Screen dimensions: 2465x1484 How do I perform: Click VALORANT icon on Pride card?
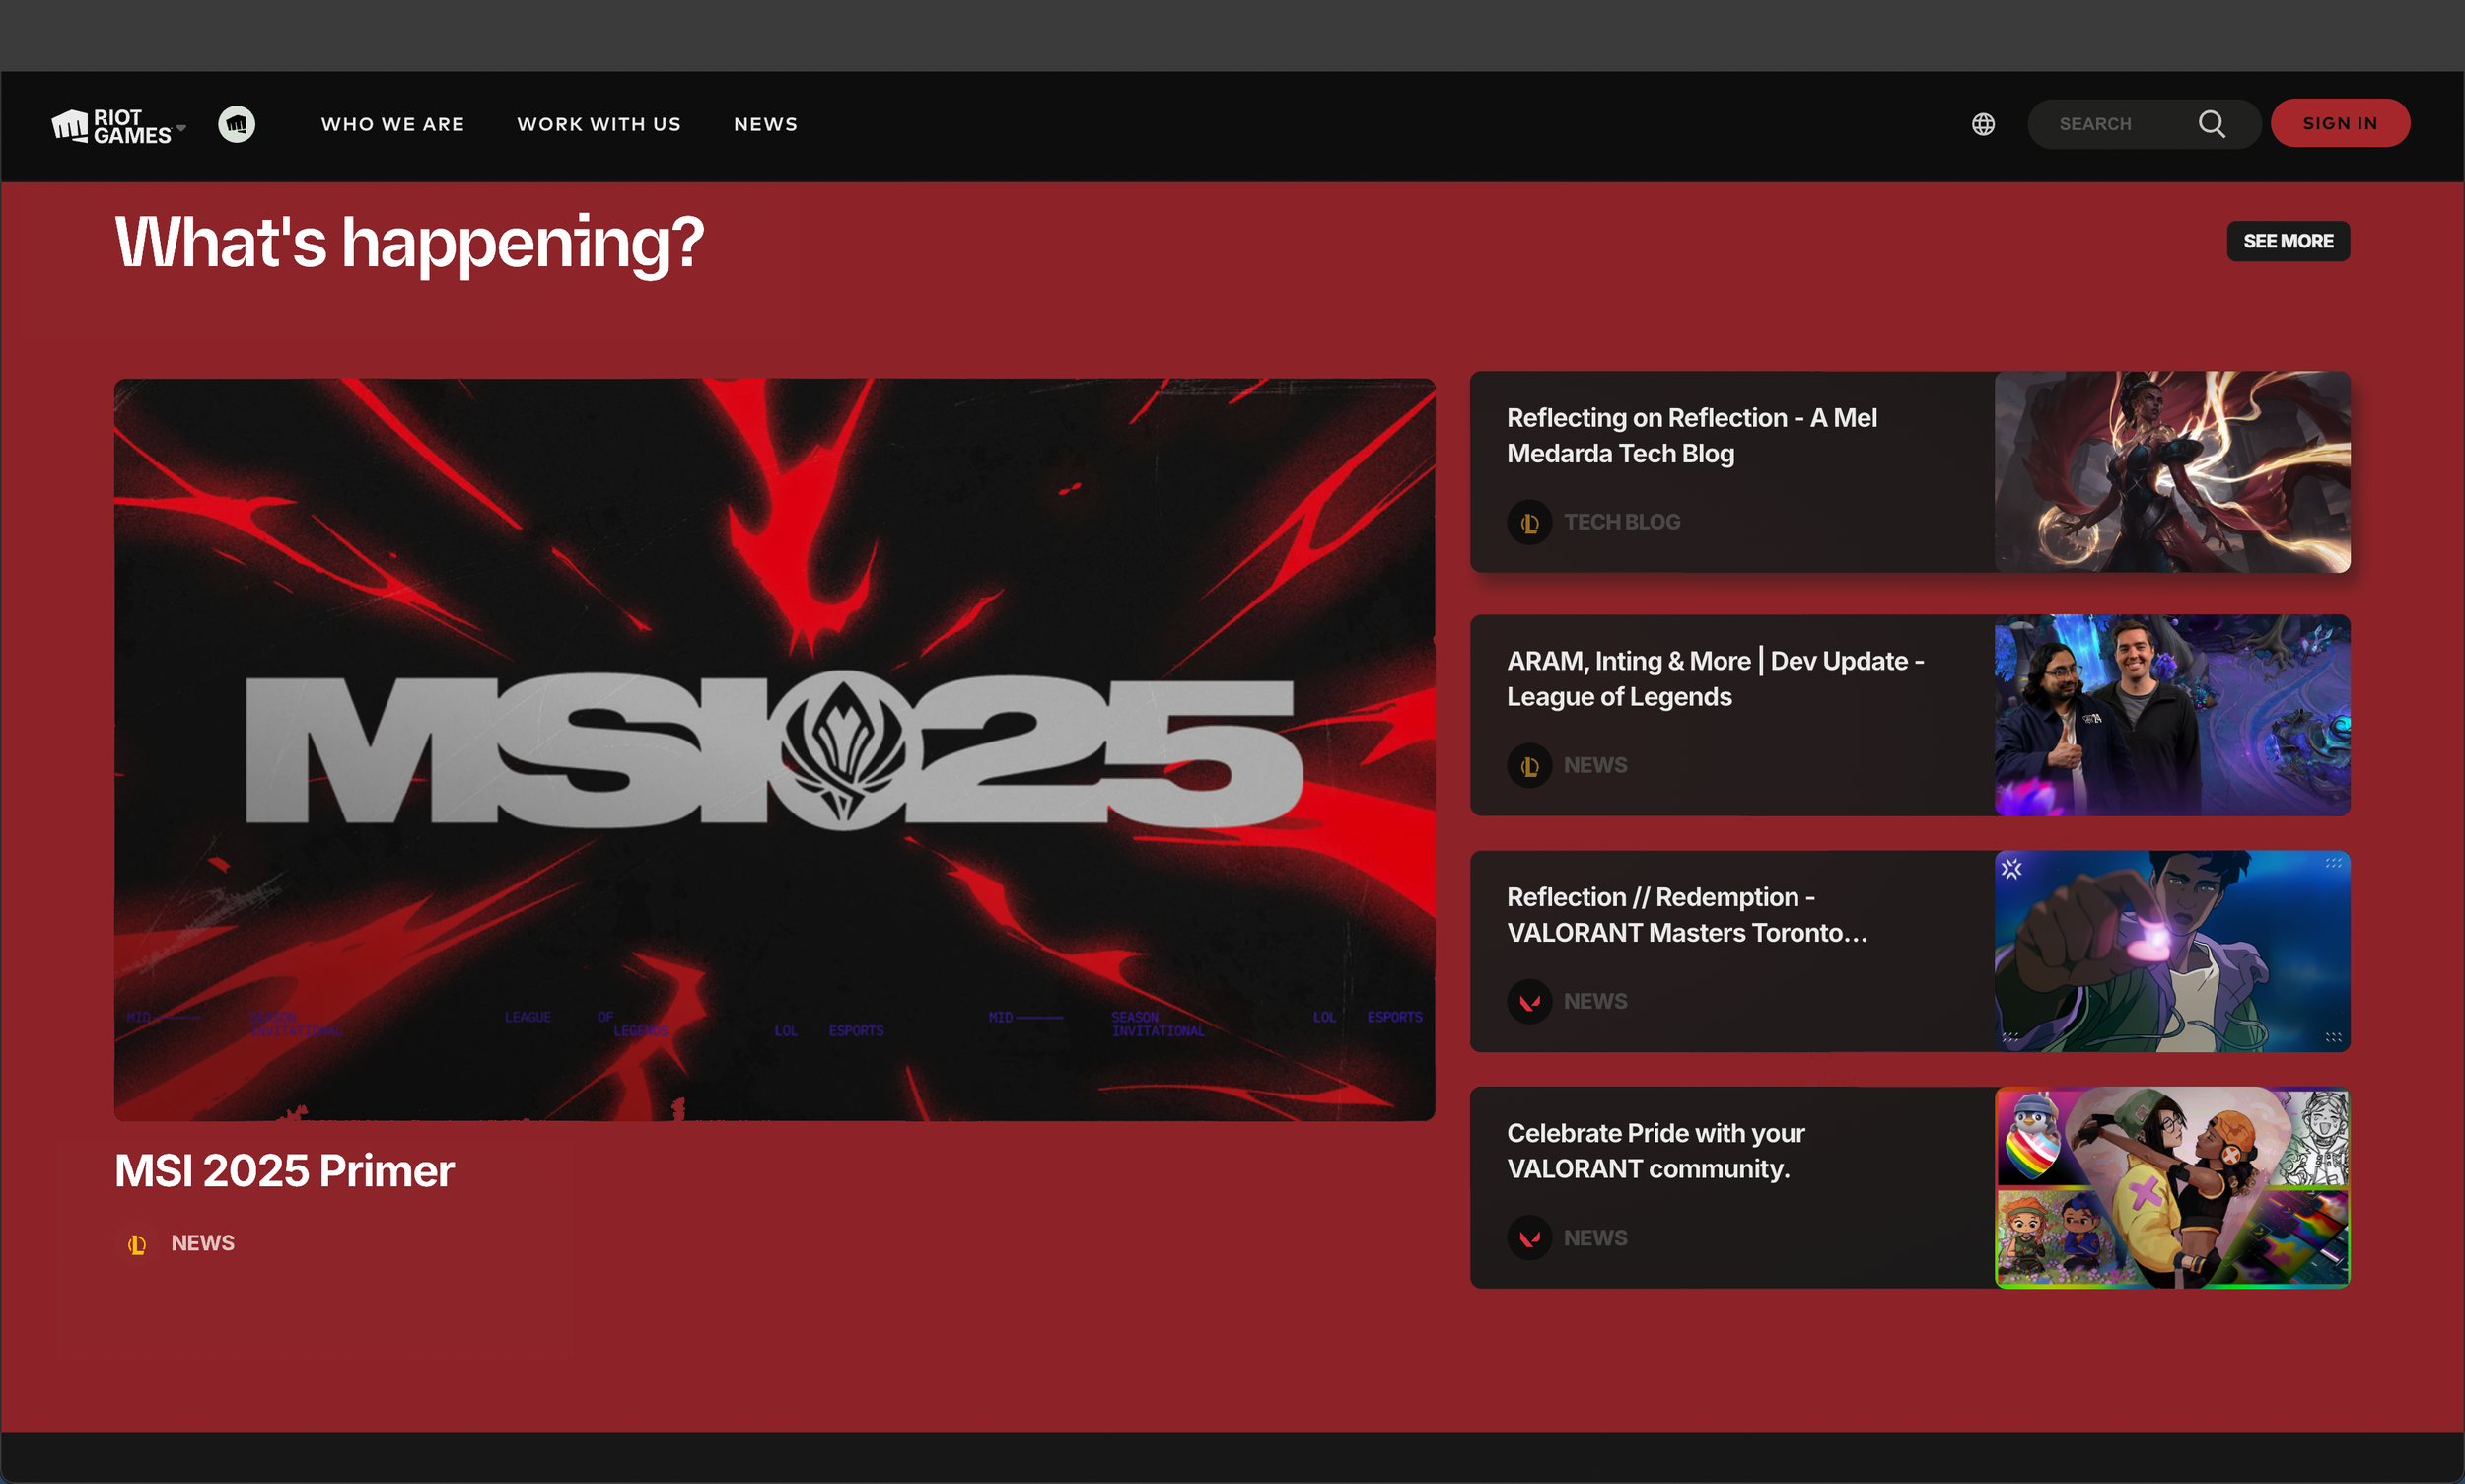pyautogui.click(x=1529, y=1238)
